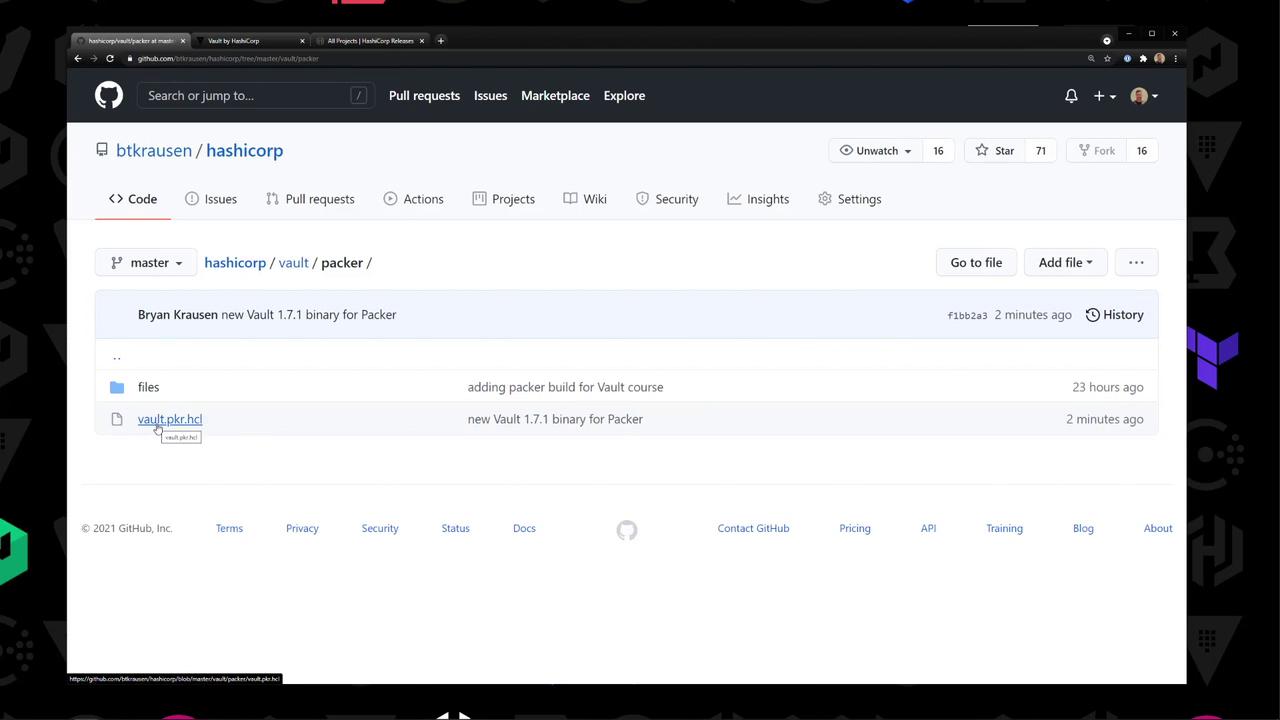Switch to the Vault by HashiCorp browser tab
Image resolution: width=1280 pixels, height=720 pixels.
click(x=250, y=41)
